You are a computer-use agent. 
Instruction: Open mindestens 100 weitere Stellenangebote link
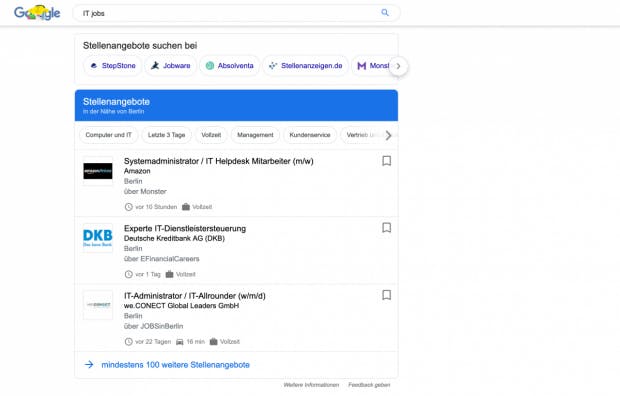(176, 365)
